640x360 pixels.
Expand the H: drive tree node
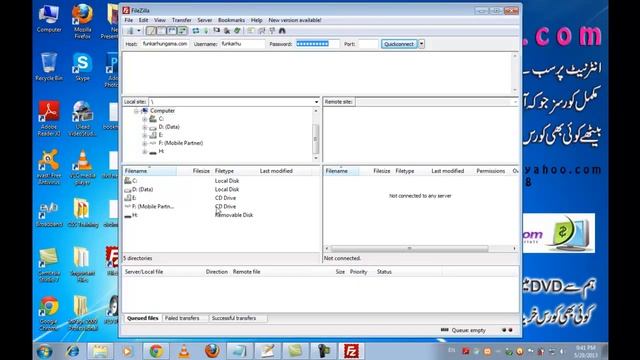[x=144, y=152]
